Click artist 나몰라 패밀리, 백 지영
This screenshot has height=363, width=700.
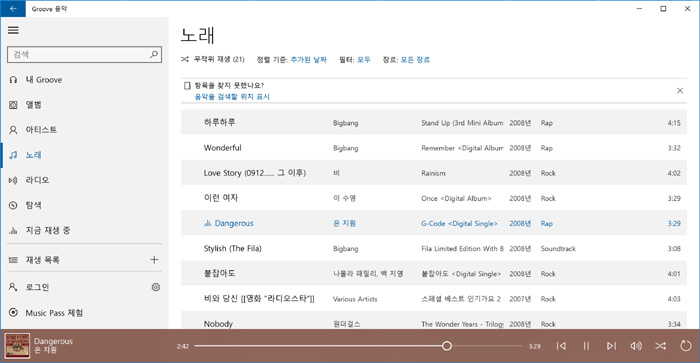coord(368,274)
